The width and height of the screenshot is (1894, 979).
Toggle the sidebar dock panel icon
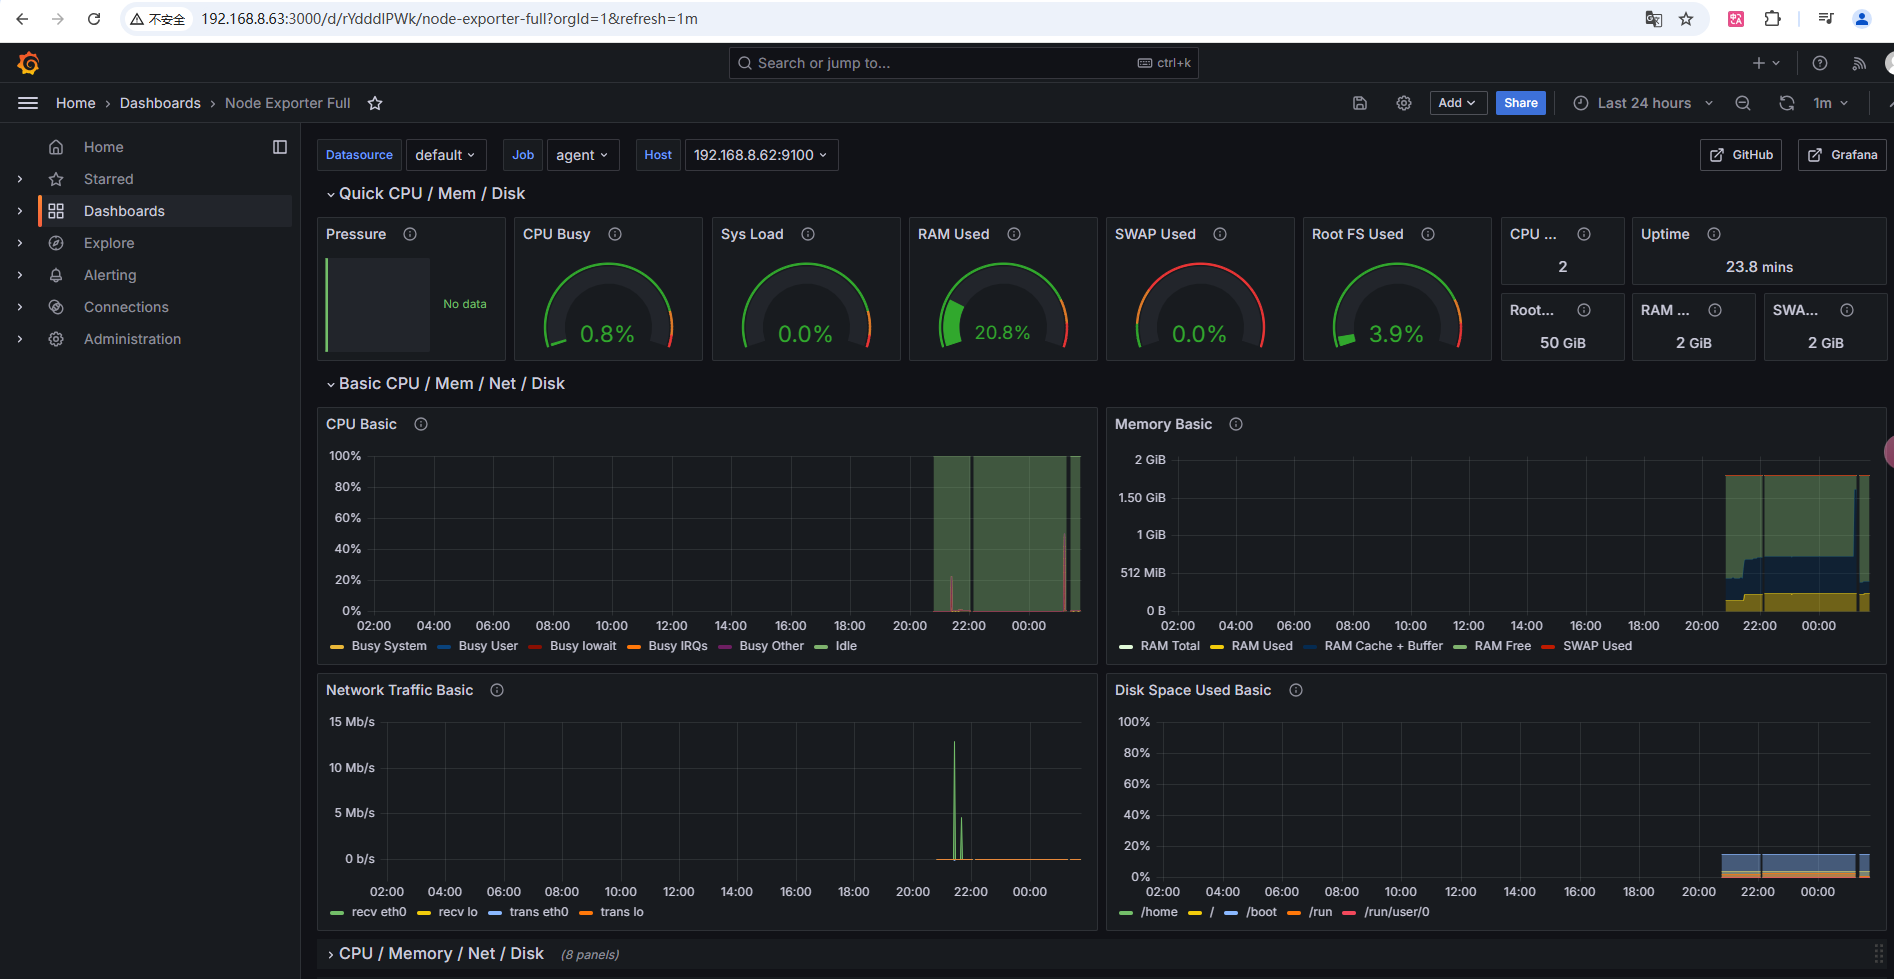coord(280,147)
